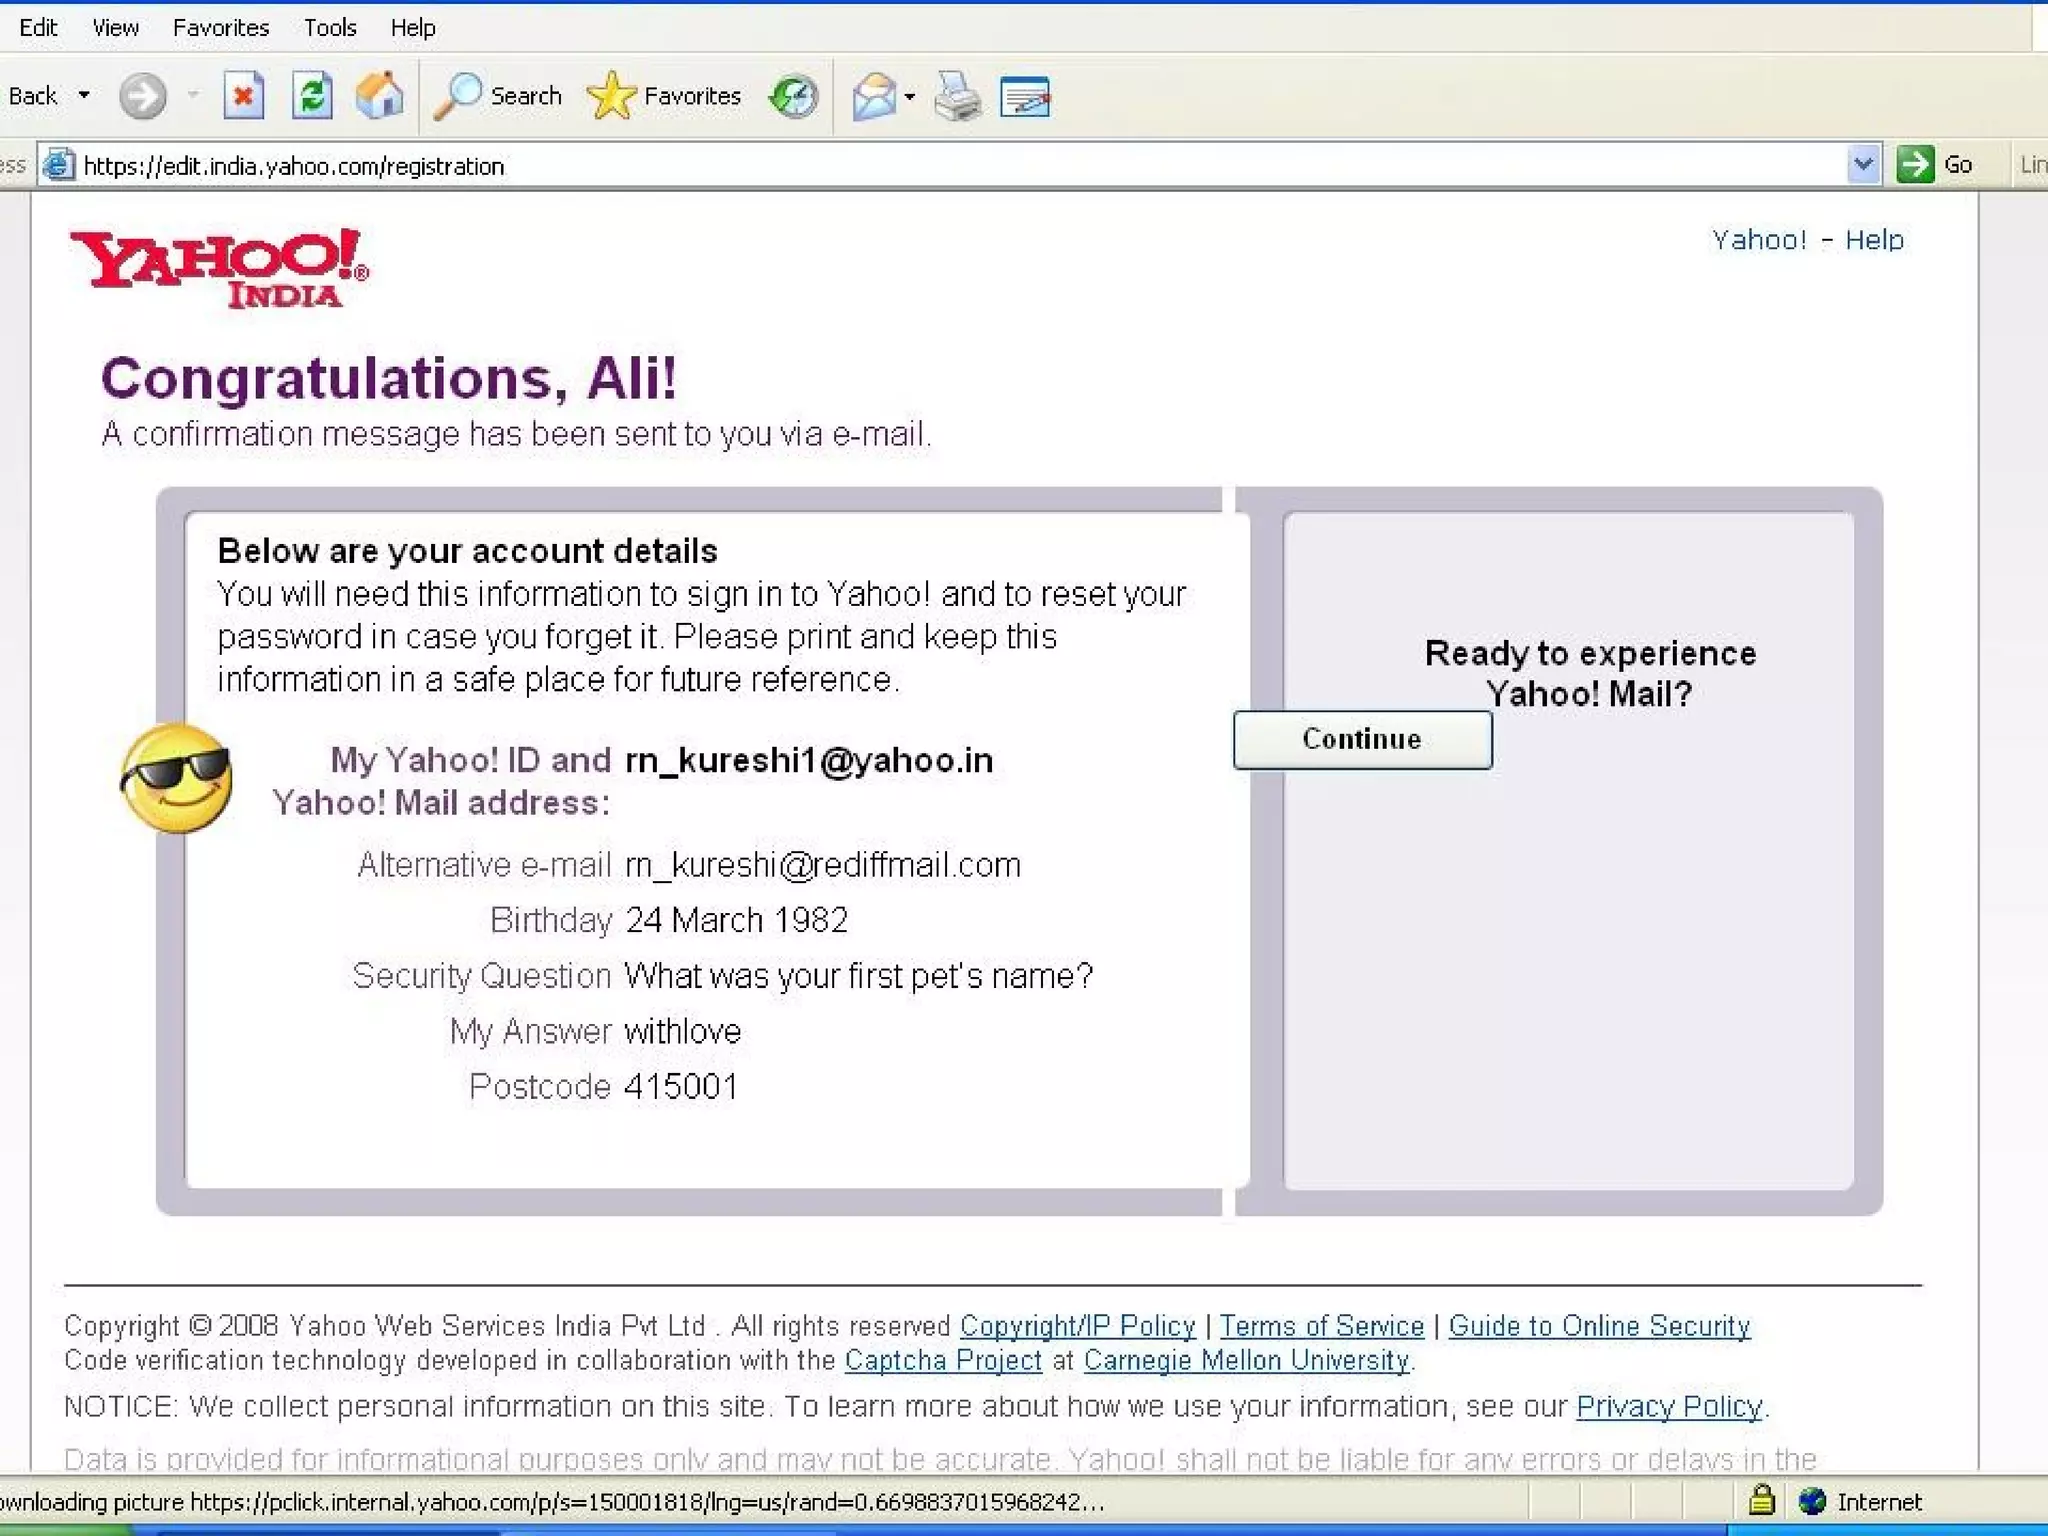This screenshot has width=2048, height=1536.
Task: Expand the Back button history arrow
Action: click(x=85, y=96)
